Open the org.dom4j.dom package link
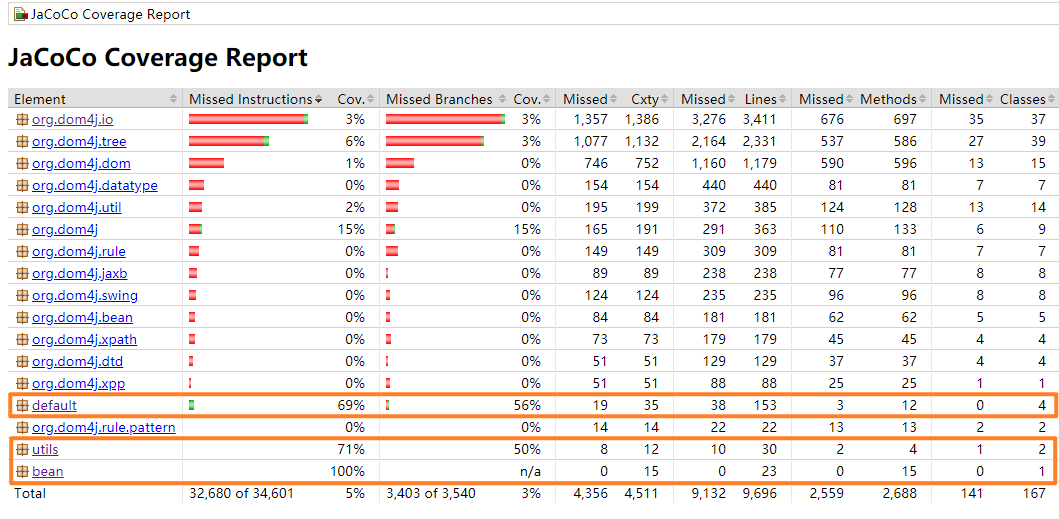 [81, 164]
